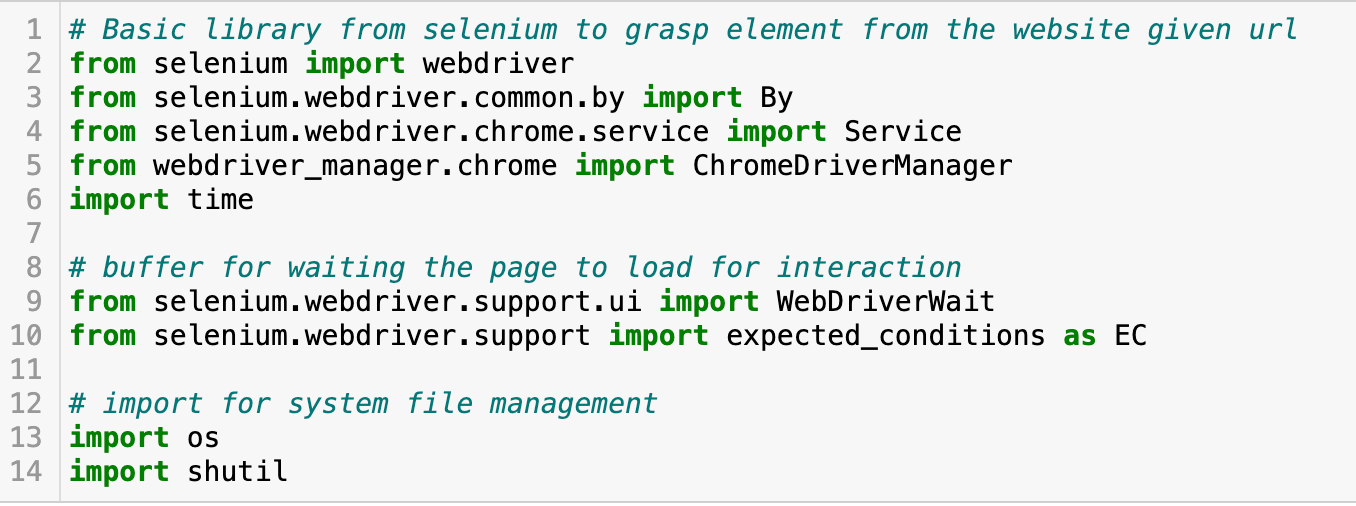Click the buffer waiting comment on line 8
Image resolution: width=1356 pixels, height=506 pixels.
point(515,268)
